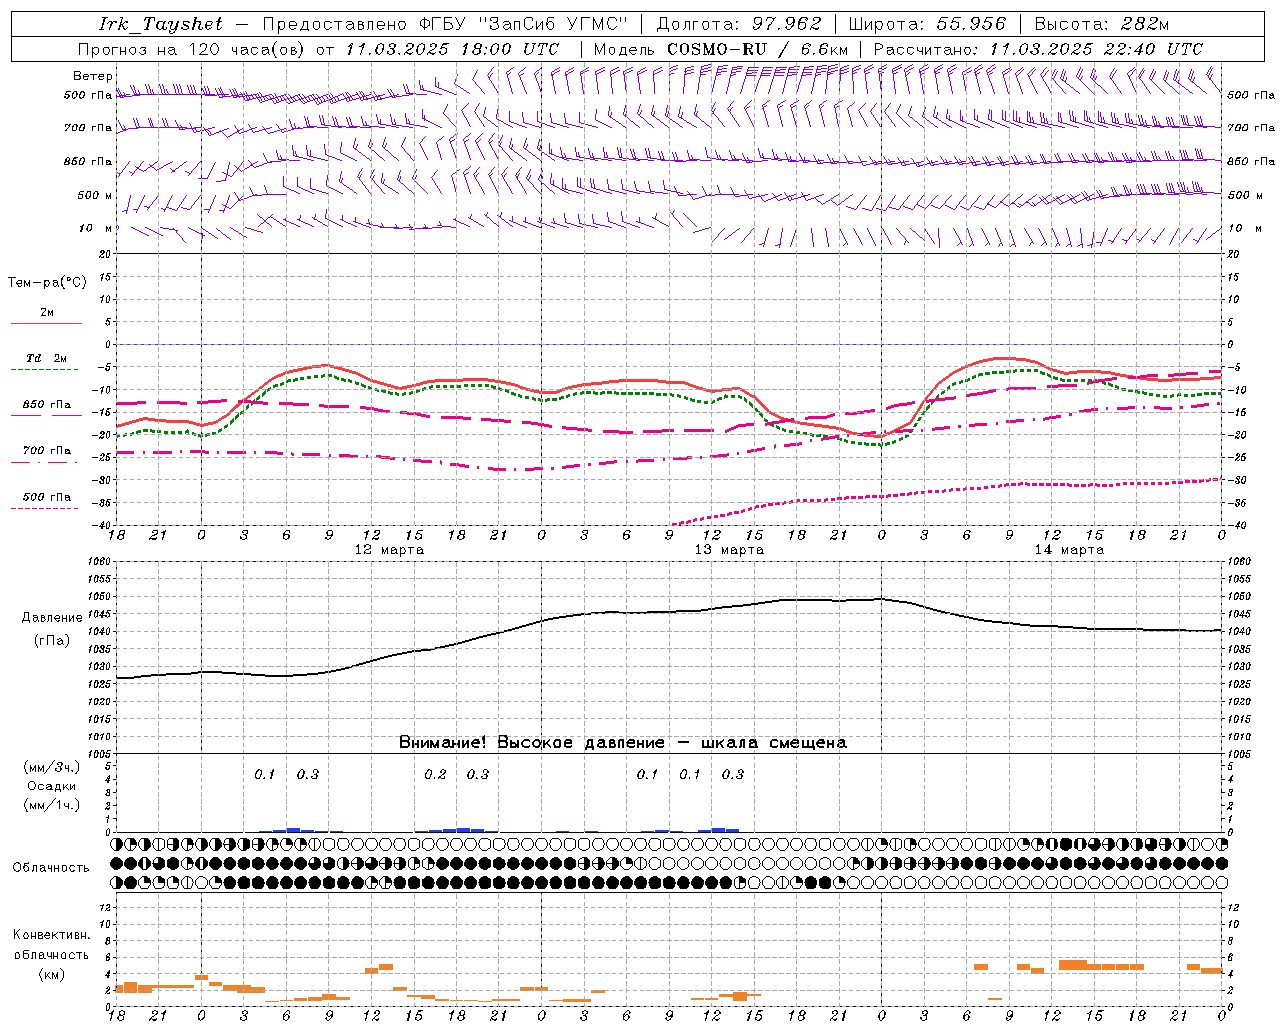The height and width of the screenshot is (1024, 1280).
Task: Click the Td 2м legend label
Action: 47,358
